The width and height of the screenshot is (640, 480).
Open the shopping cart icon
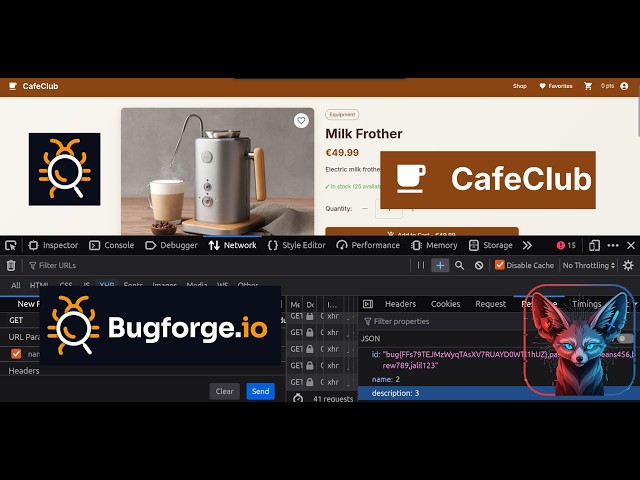click(x=588, y=86)
